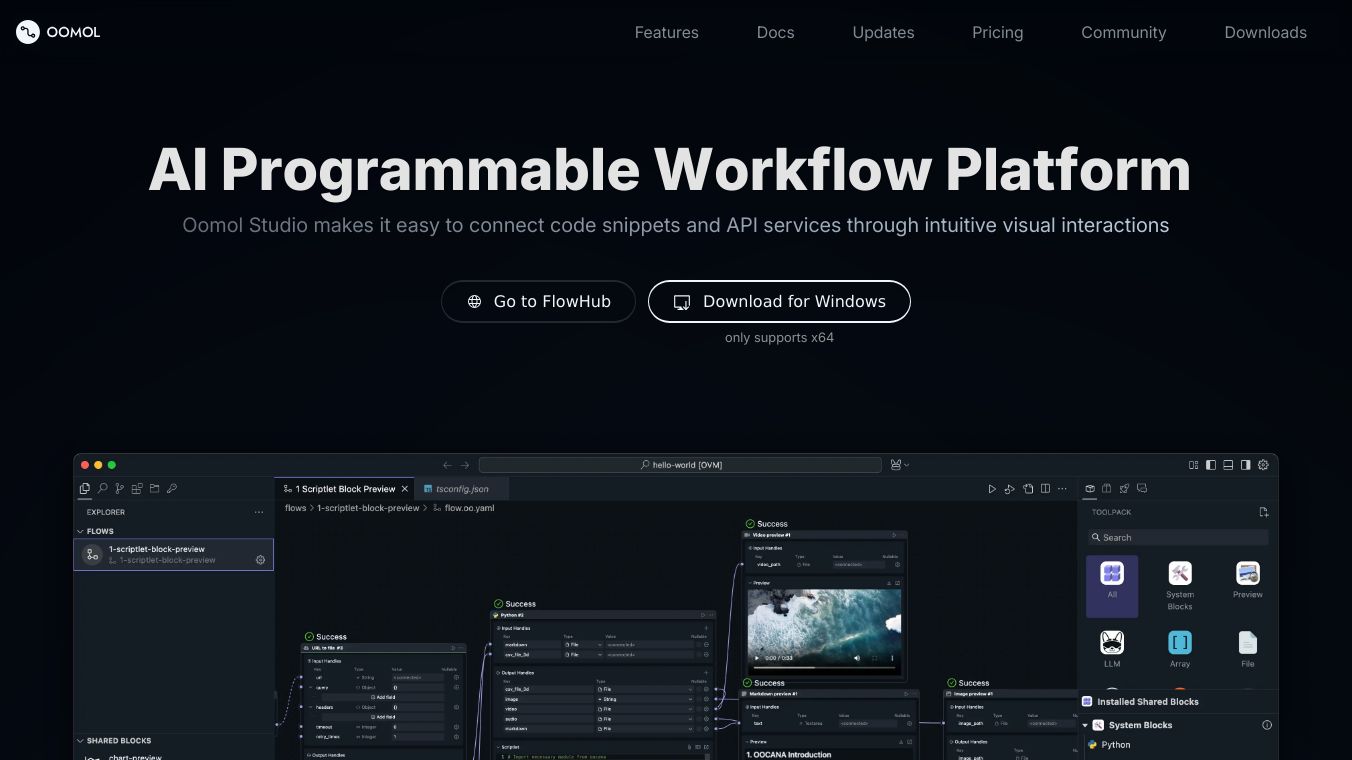
Task: Toggle the bottom panel layout icon
Action: click(x=1228, y=465)
